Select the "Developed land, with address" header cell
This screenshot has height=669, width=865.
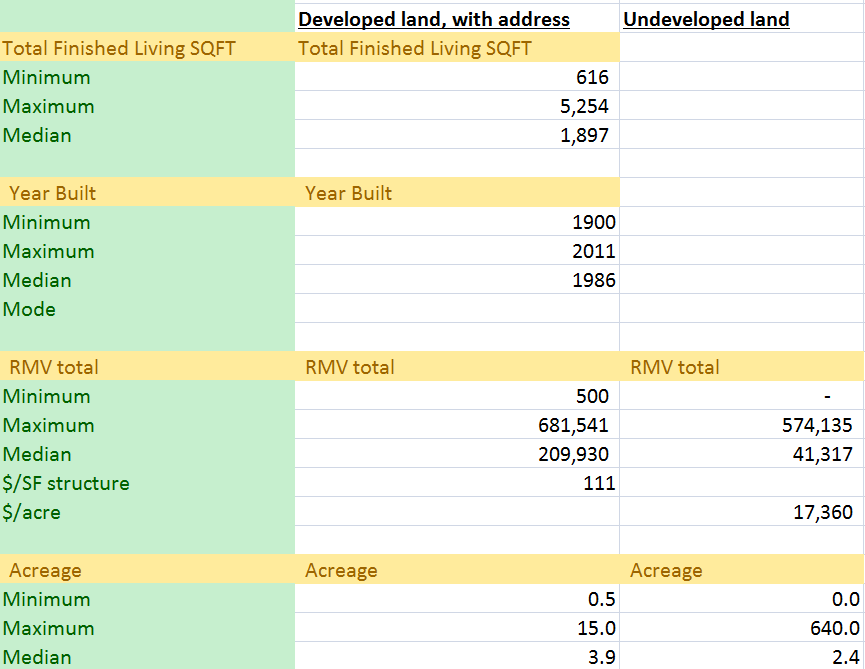[x=434, y=19]
